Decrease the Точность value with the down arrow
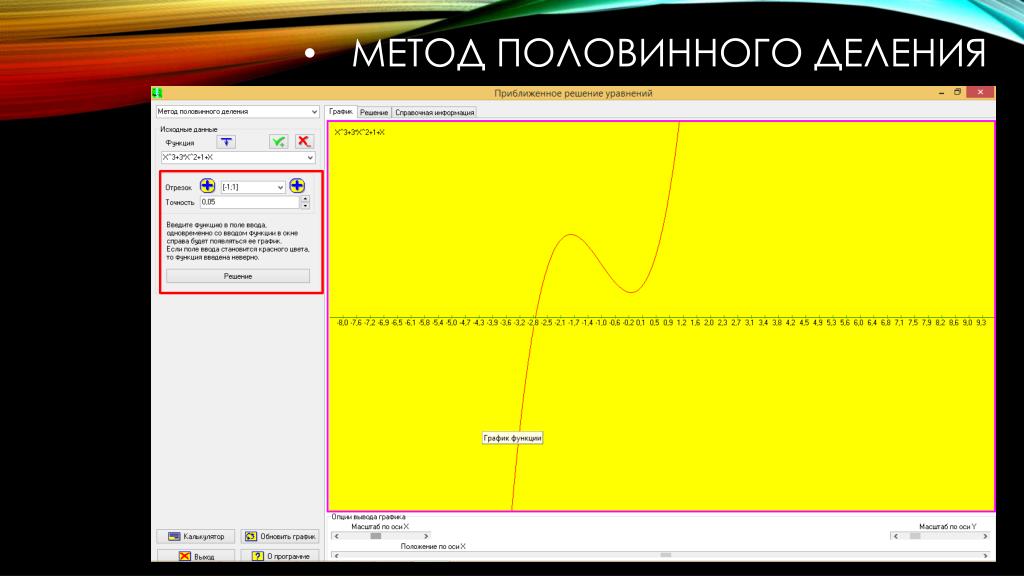Image resolution: width=1024 pixels, height=576 pixels. pyautogui.click(x=305, y=206)
